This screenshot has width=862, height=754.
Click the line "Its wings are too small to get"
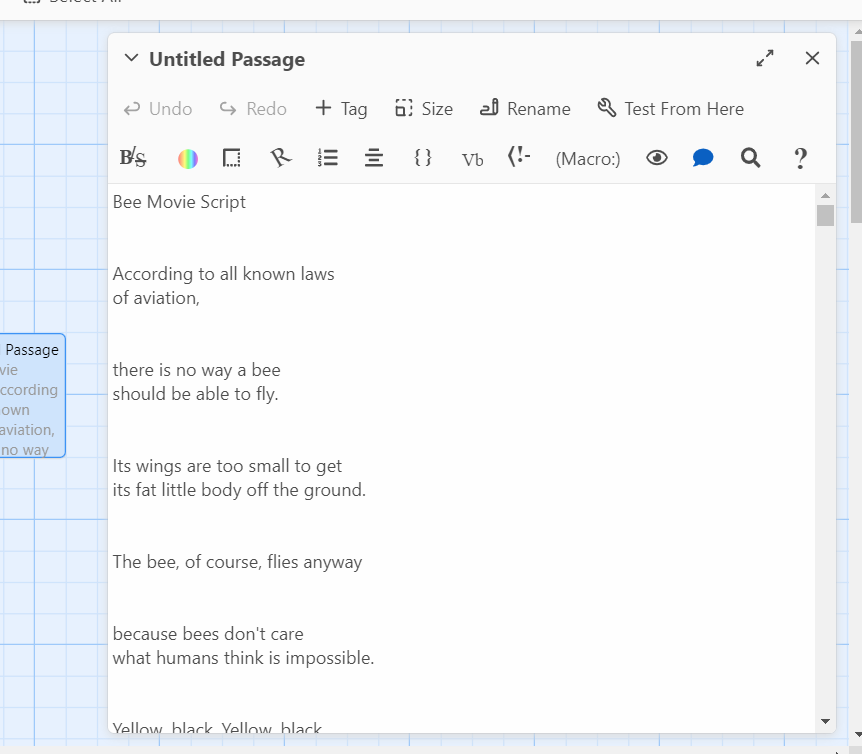tap(227, 466)
